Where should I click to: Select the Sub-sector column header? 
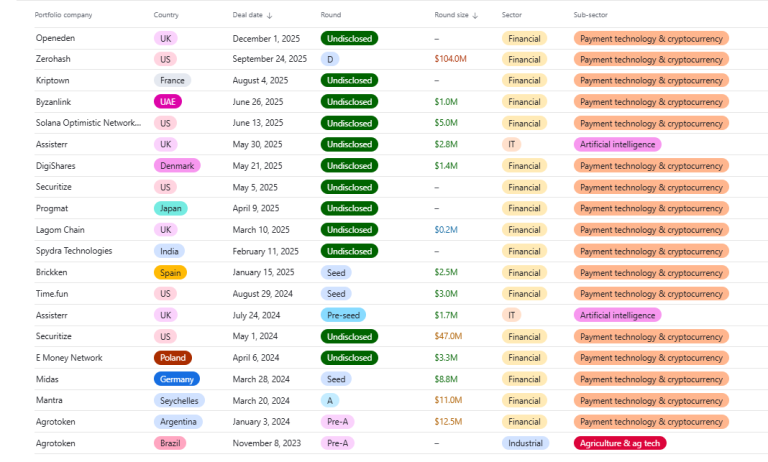click(x=590, y=15)
